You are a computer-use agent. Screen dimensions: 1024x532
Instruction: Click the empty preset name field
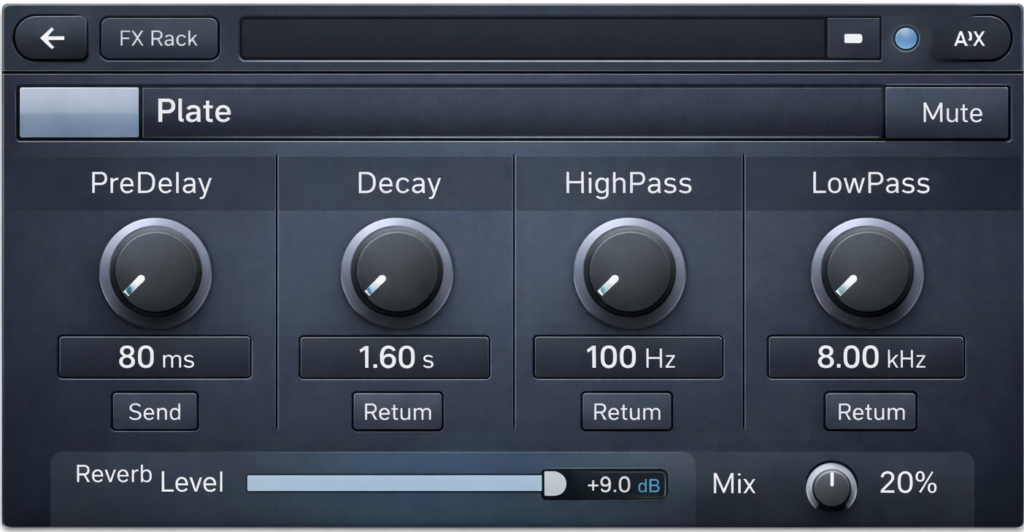[x=534, y=39]
